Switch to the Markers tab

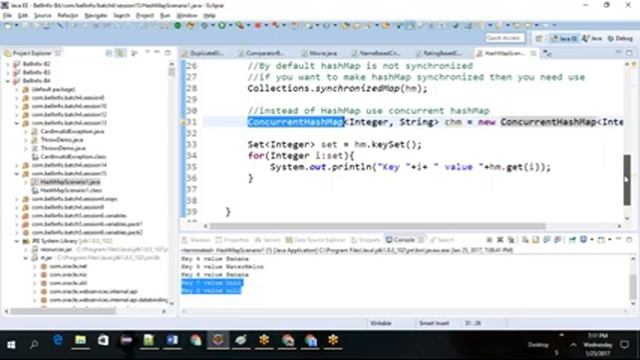click(196, 240)
